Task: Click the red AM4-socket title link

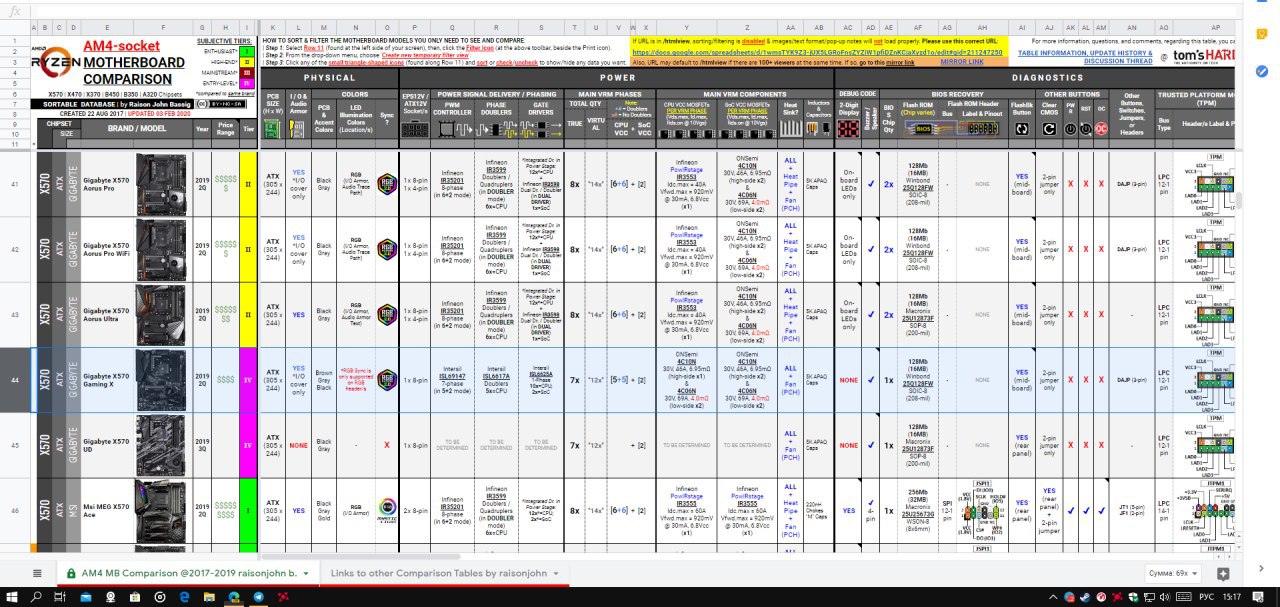Action: pyautogui.click(x=121, y=46)
